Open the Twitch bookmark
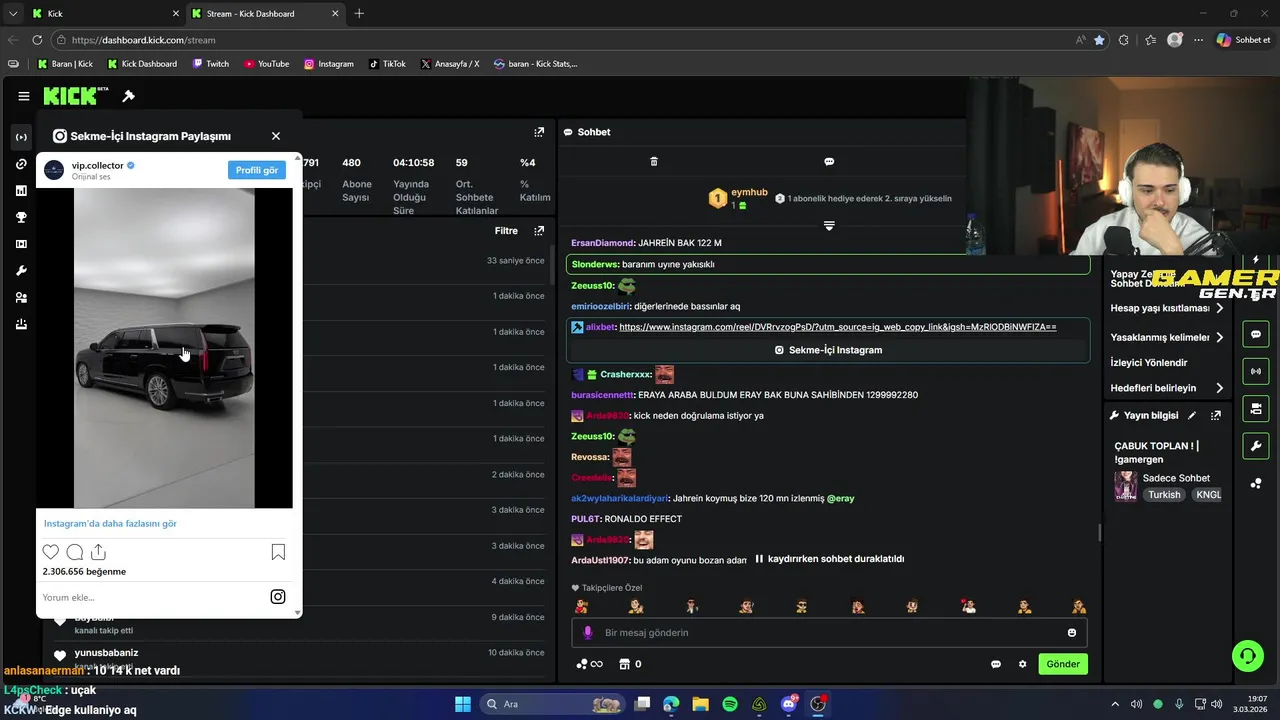Viewport: 1280px width, 720px height. click(x=210, y=64)
